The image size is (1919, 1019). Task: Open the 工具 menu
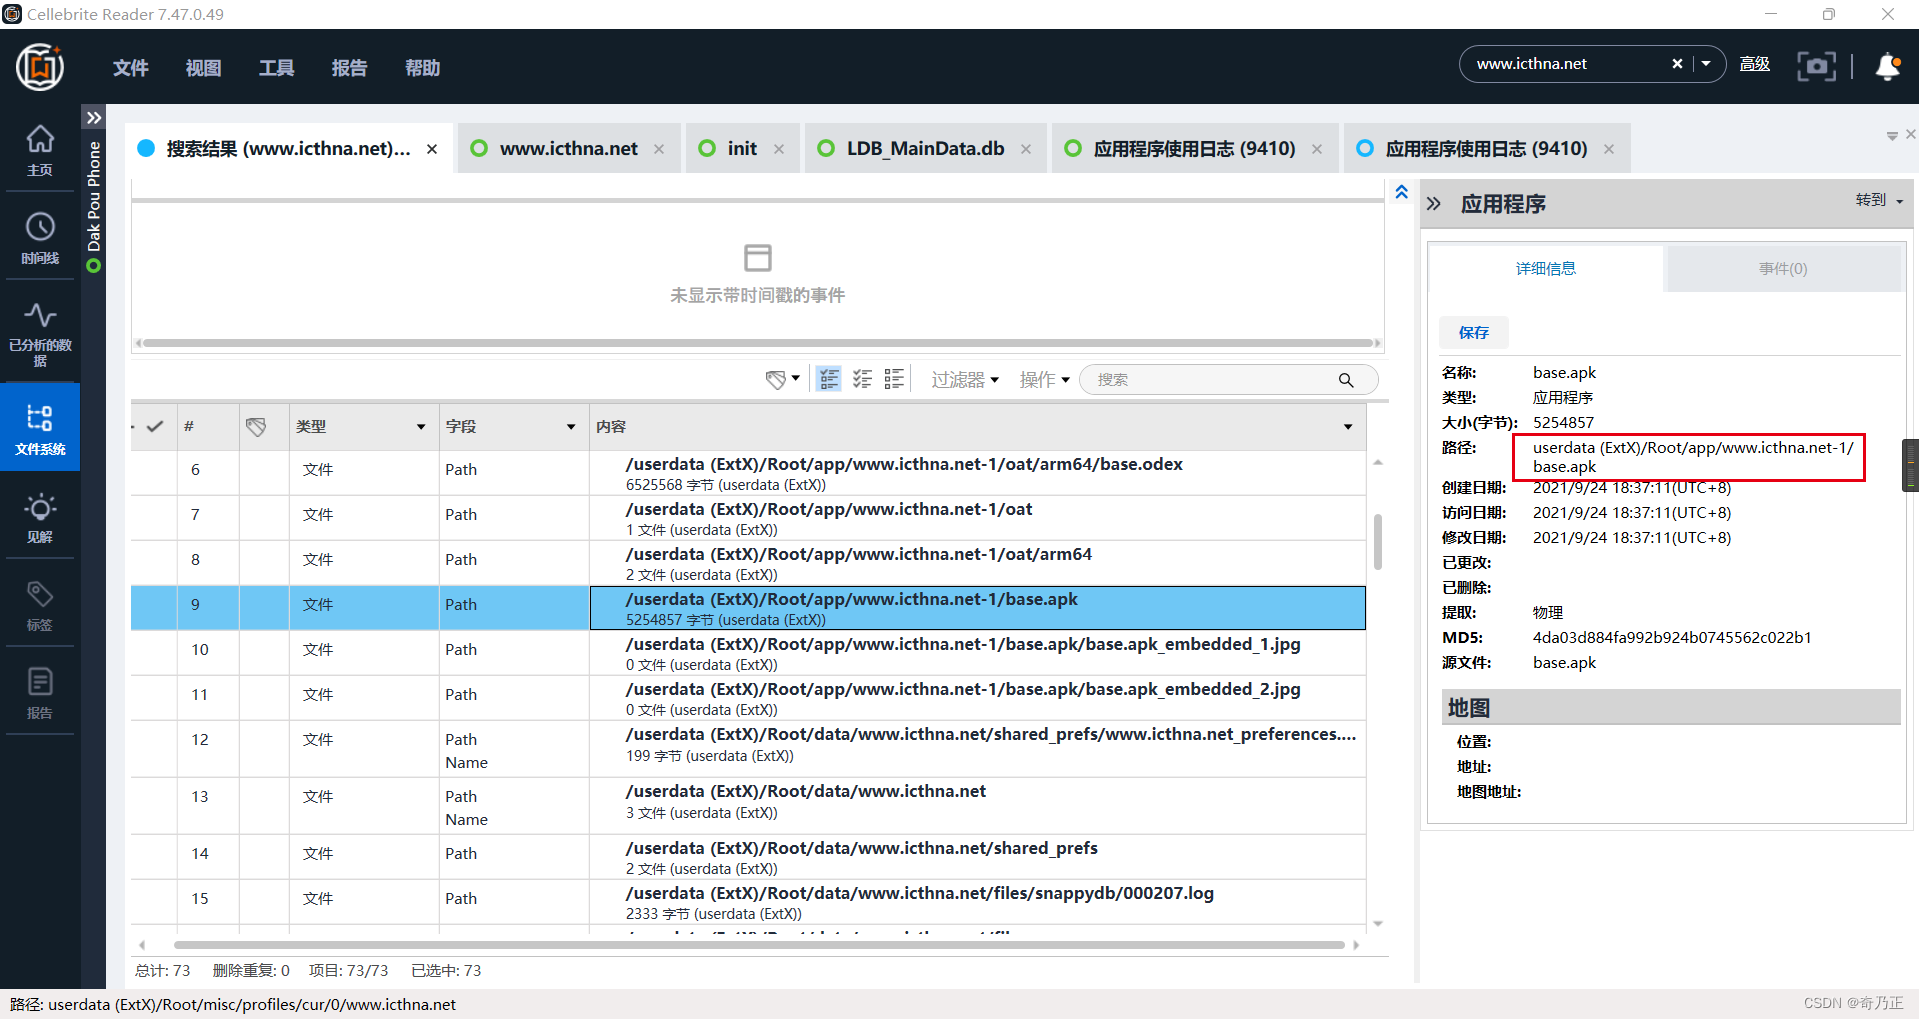276,68
